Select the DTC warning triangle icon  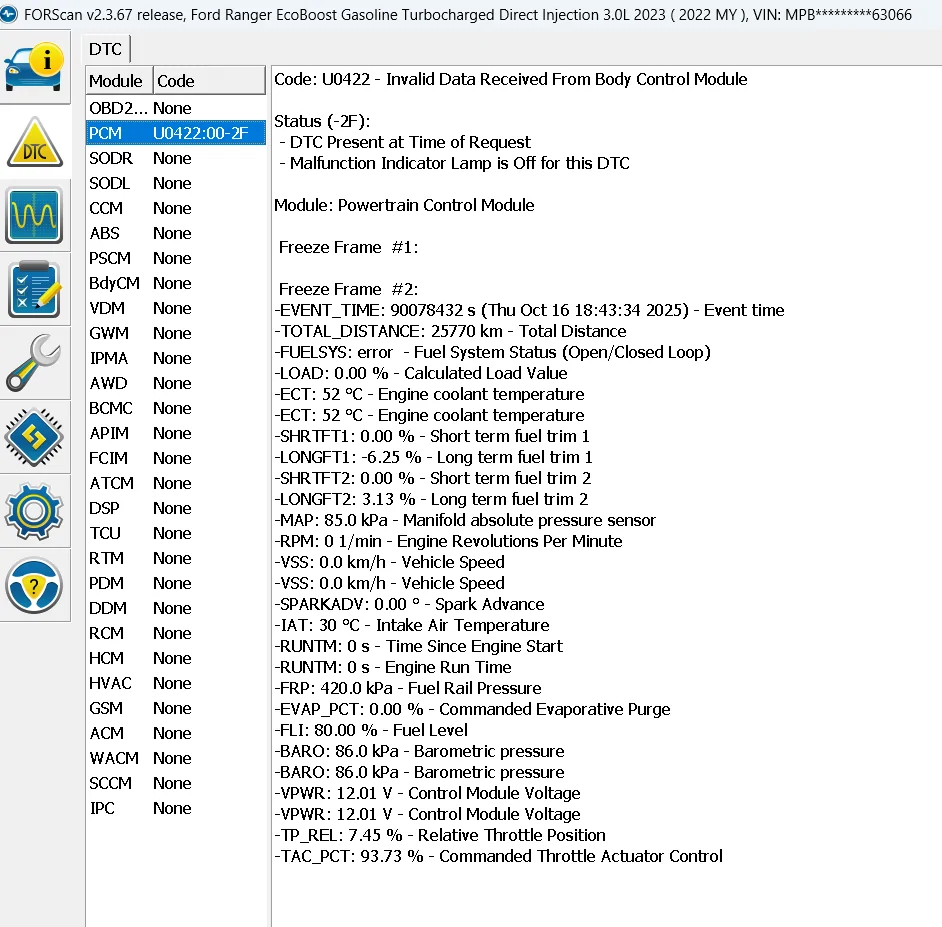click(35, 143)
